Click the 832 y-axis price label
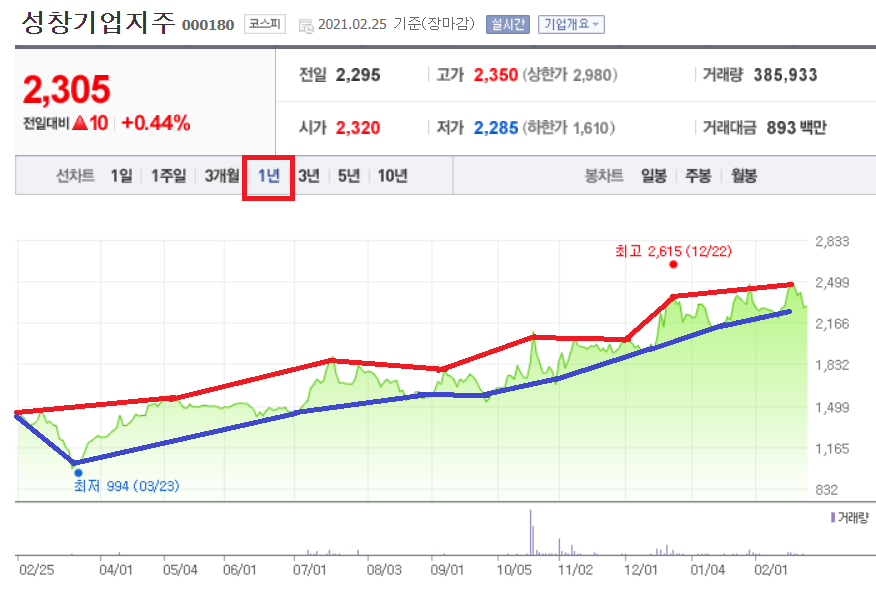 (x=827, y=490)
